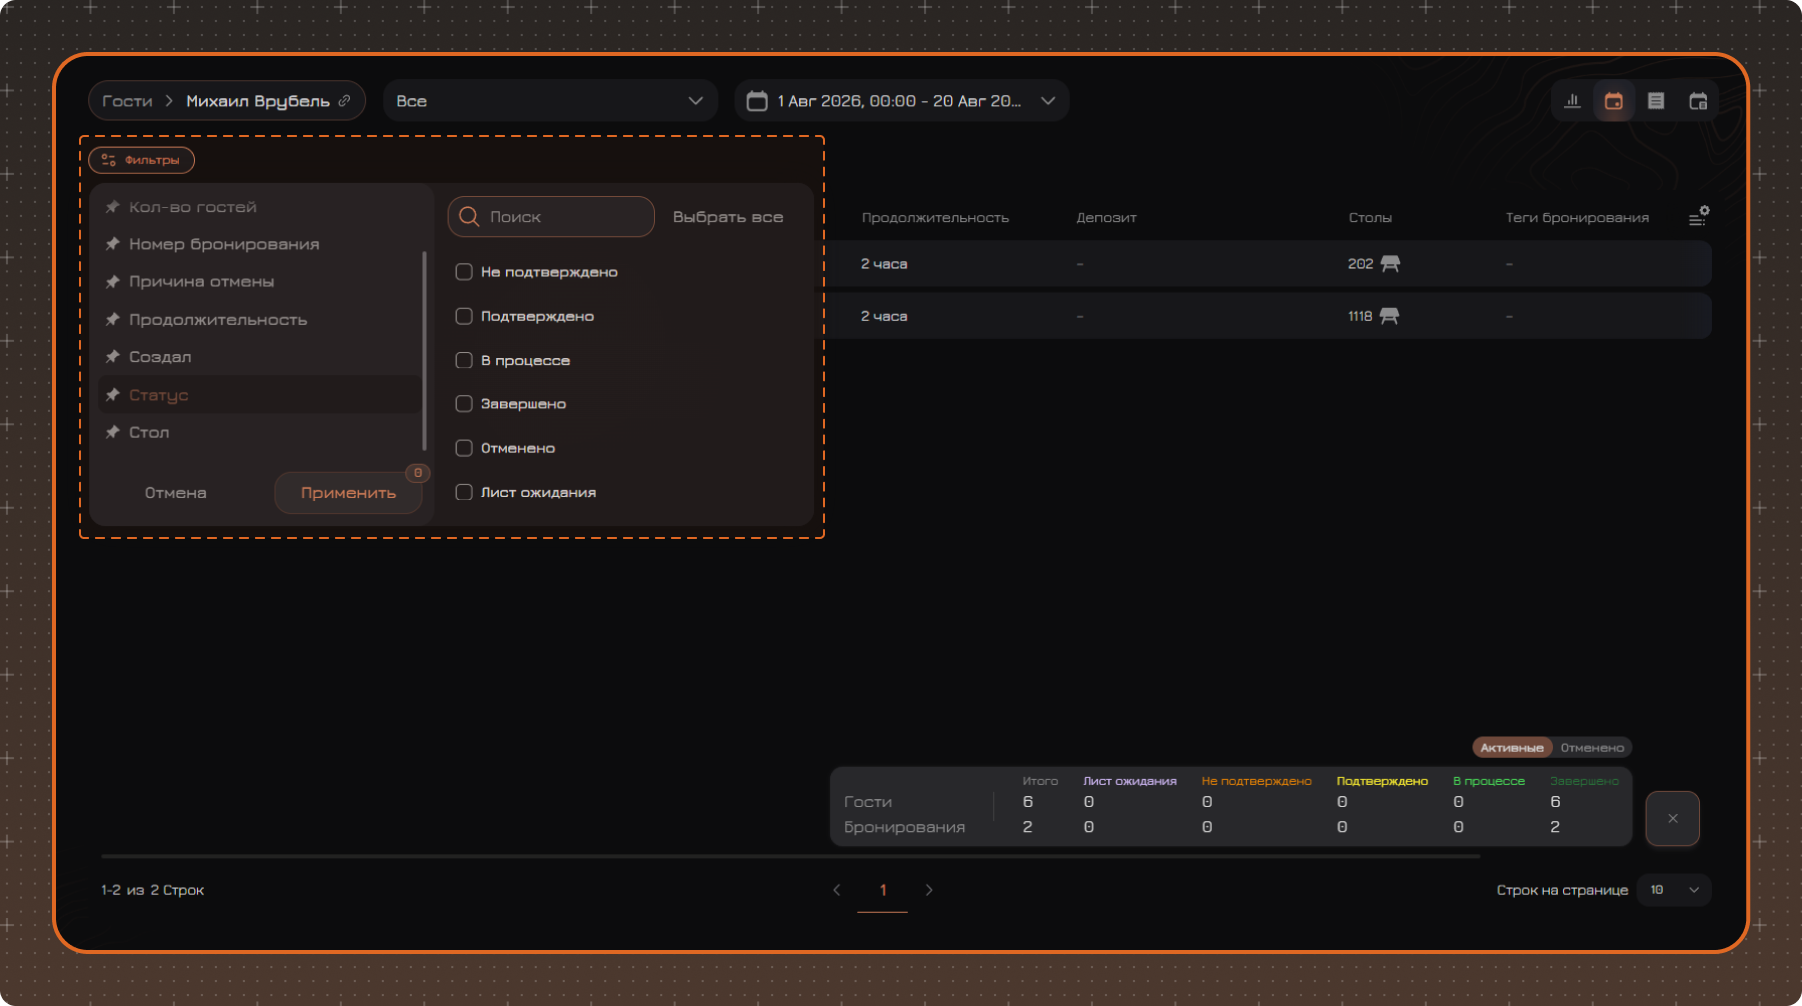Click the pin icon next to Статус
The image size is (1802, 1006).
pyautogui.click(x=113, y=395)
